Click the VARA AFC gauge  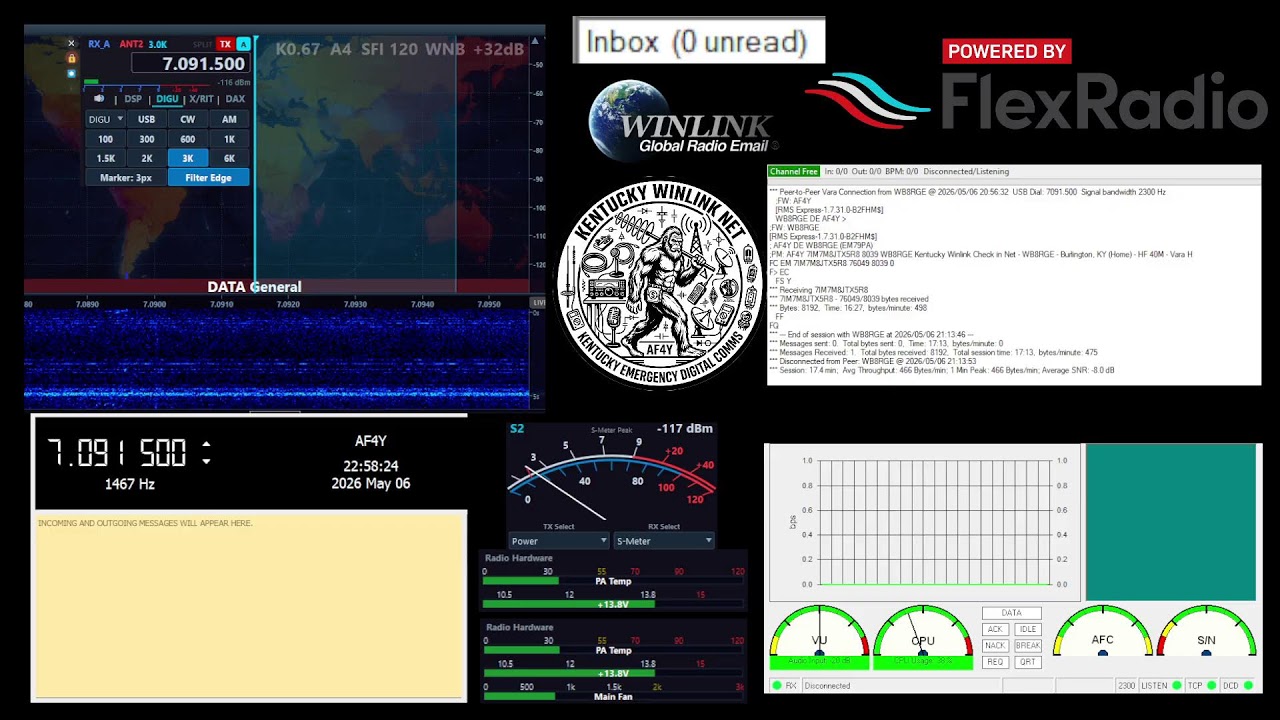pyautogui.click(x=1102, y=631)
